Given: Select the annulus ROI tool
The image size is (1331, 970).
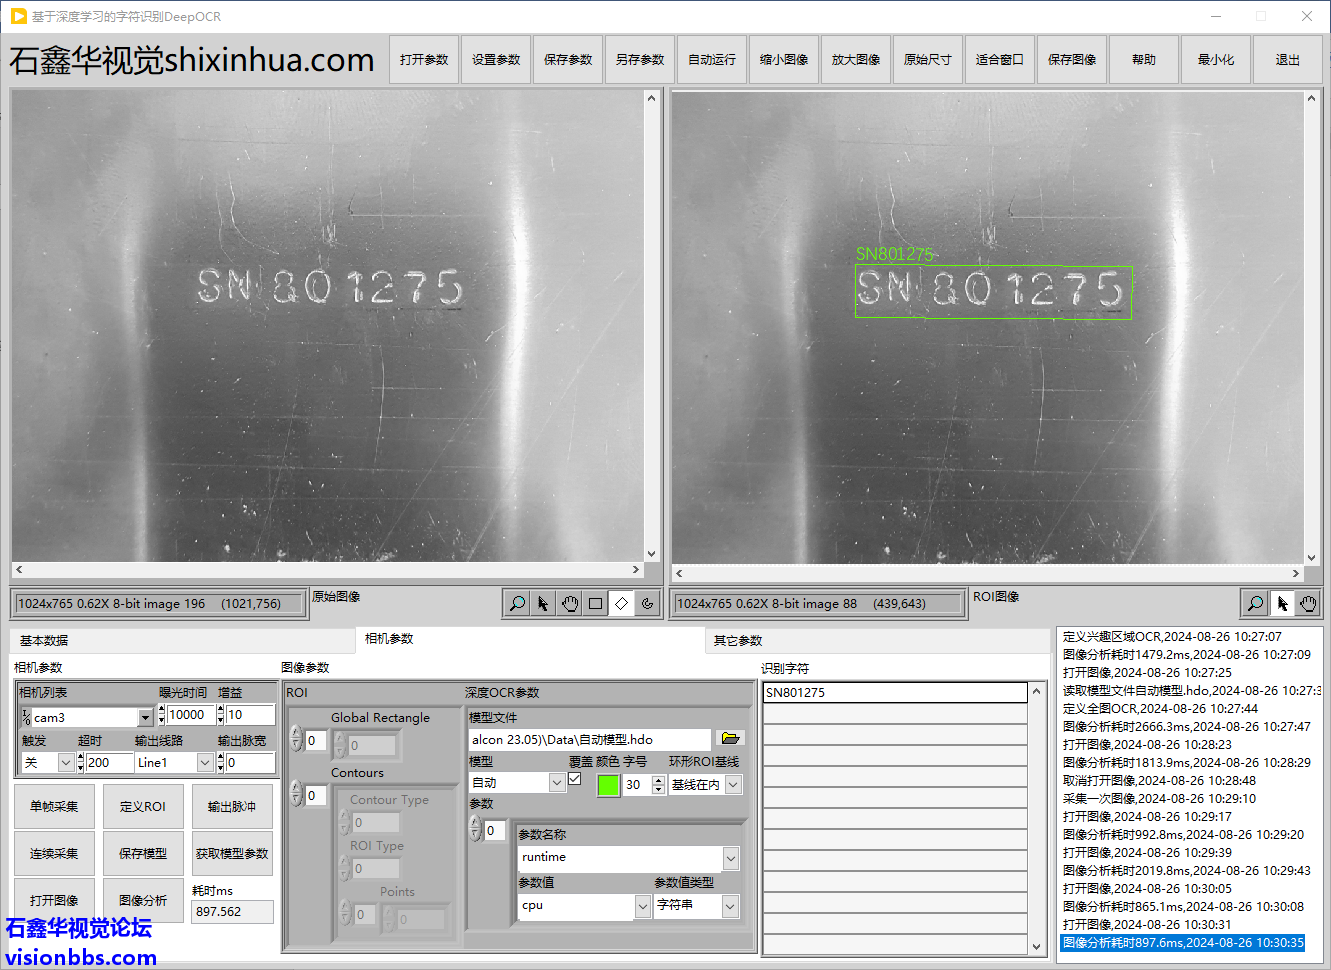Looking at the screenshot, I should [x=647, y=603].
